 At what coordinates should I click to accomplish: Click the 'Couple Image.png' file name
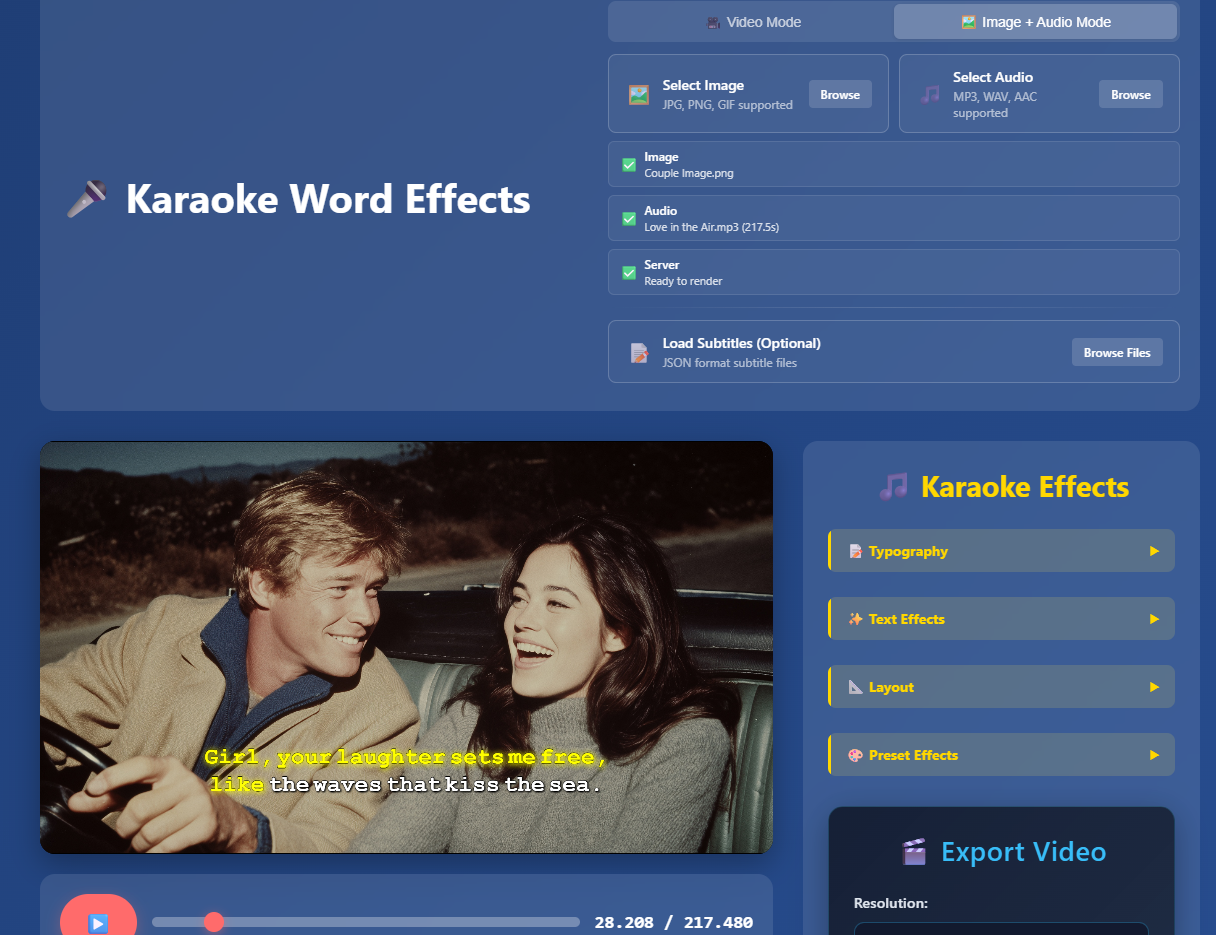[x=689, y=173]
